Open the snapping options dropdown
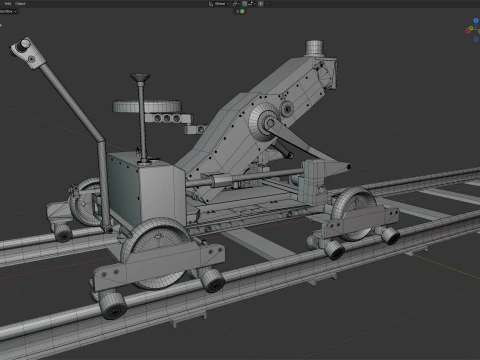Viewport: 480px width, 360px height. coord(252,4)
